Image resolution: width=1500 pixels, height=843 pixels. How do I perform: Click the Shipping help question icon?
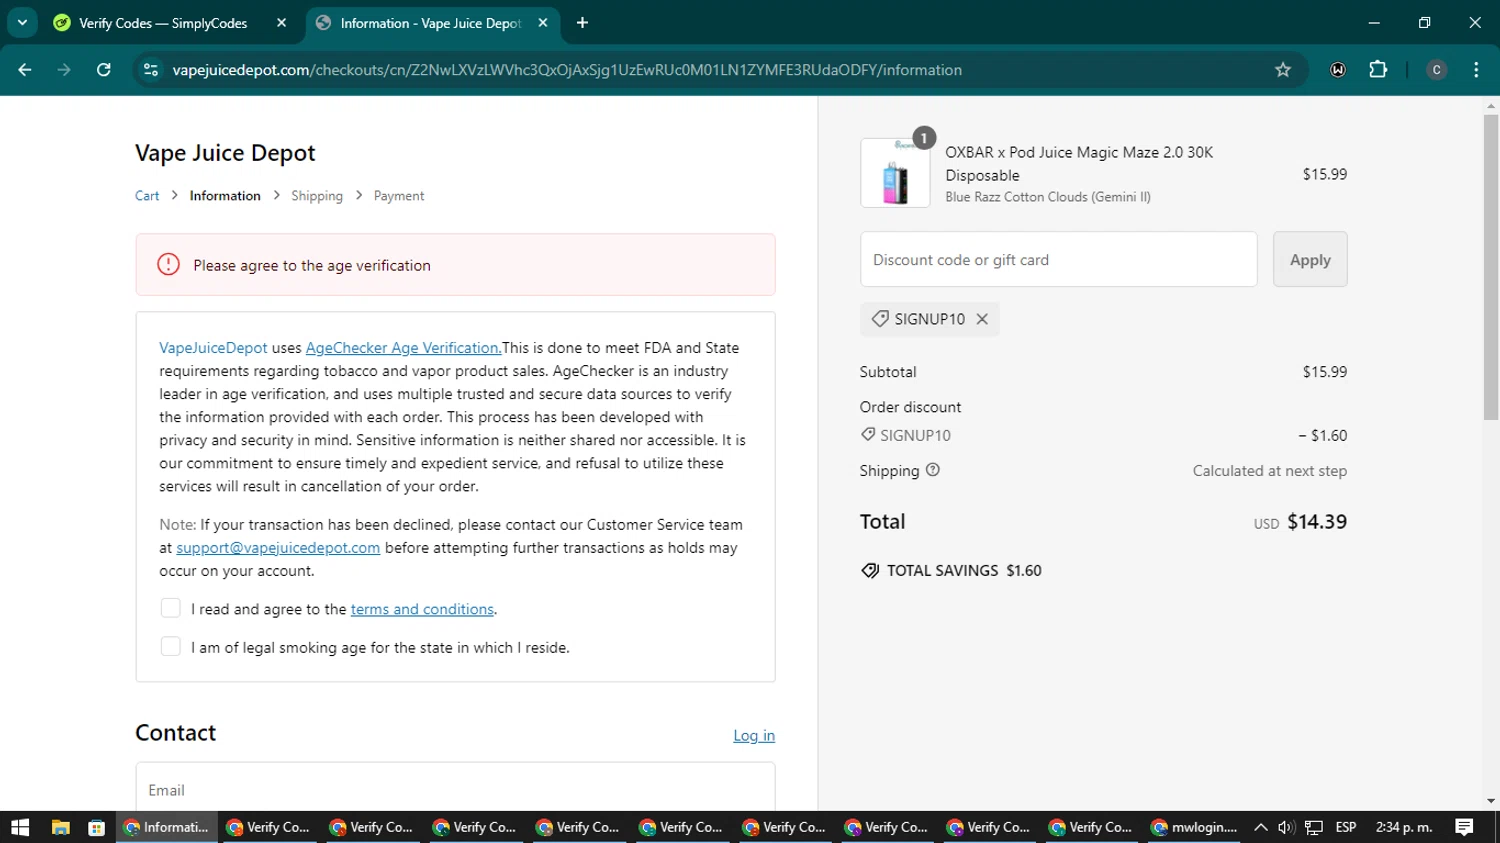click(x=933, y=470)
